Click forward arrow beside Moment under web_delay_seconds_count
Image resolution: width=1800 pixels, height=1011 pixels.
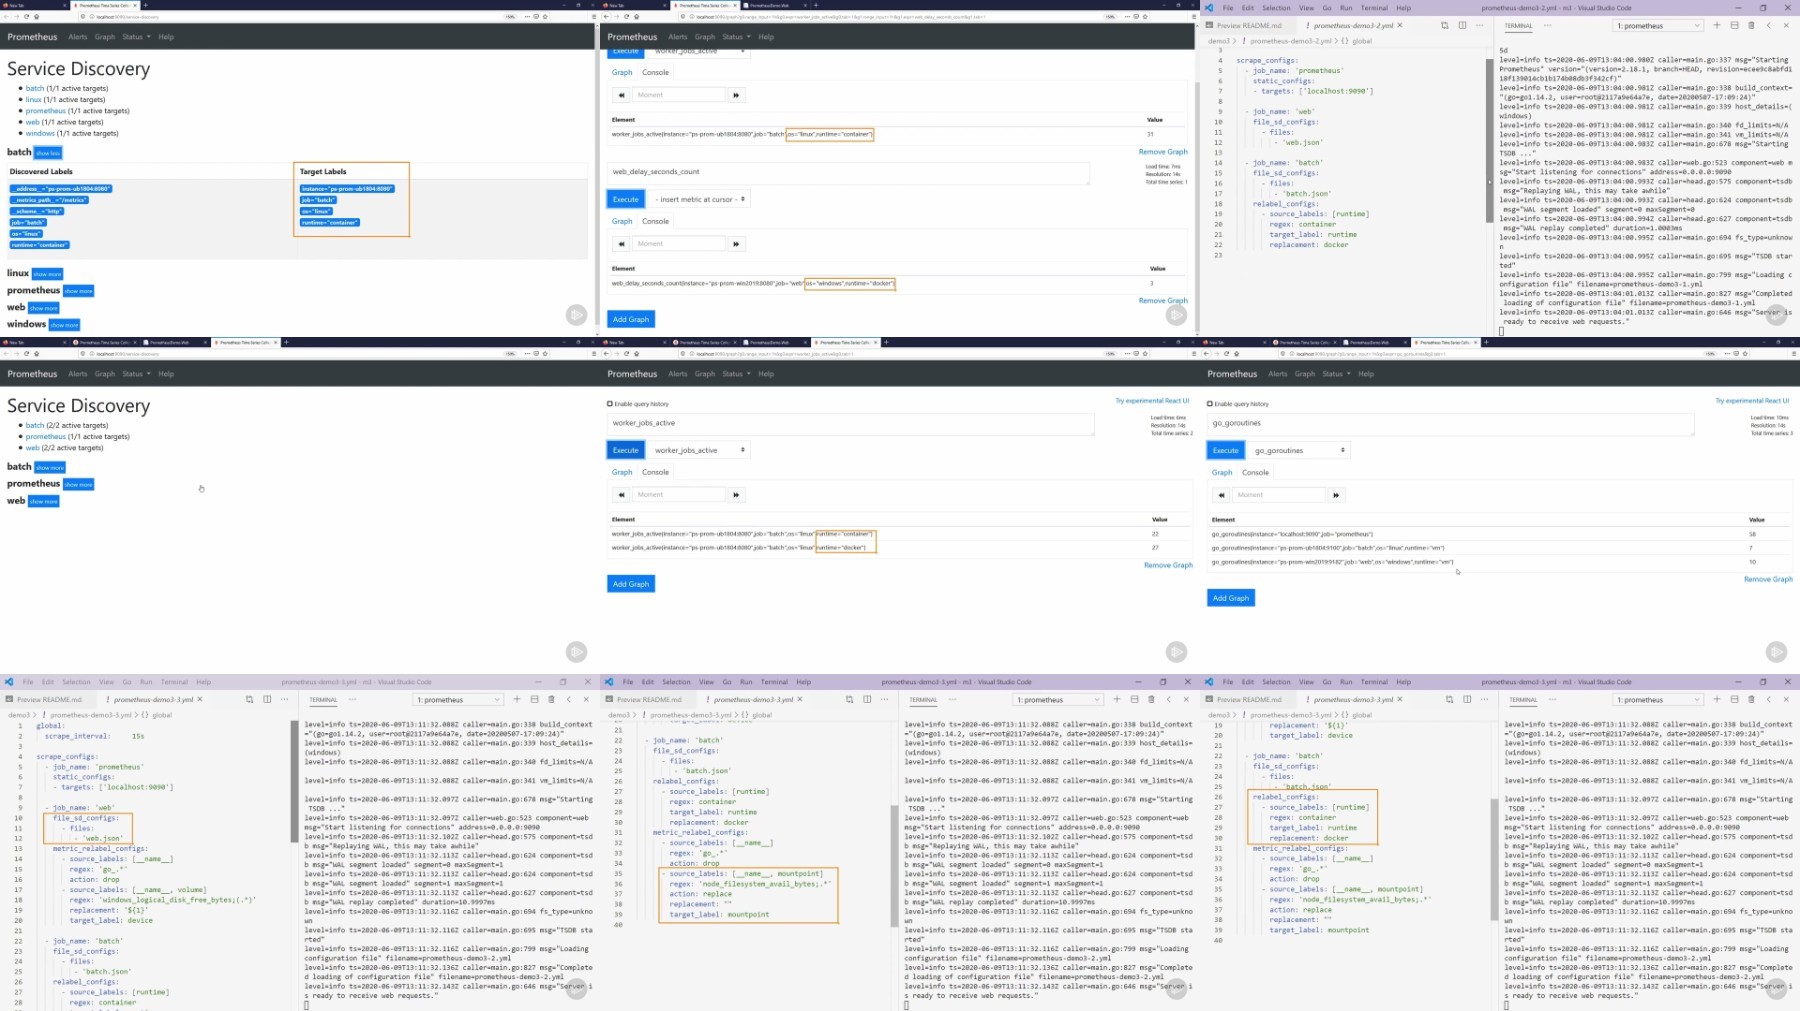(736, 244)
